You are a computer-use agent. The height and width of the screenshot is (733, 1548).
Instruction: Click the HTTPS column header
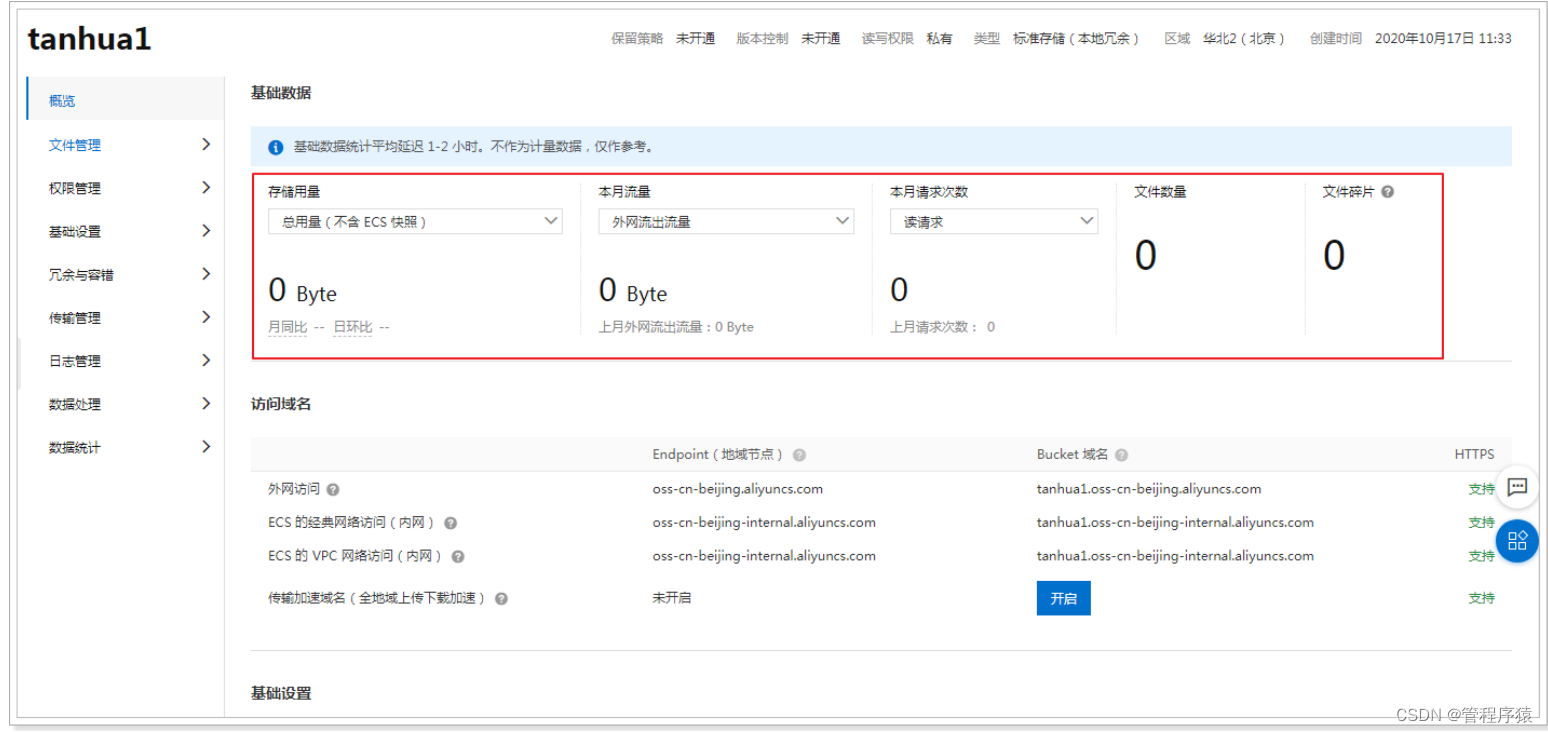click(1474, 454)
